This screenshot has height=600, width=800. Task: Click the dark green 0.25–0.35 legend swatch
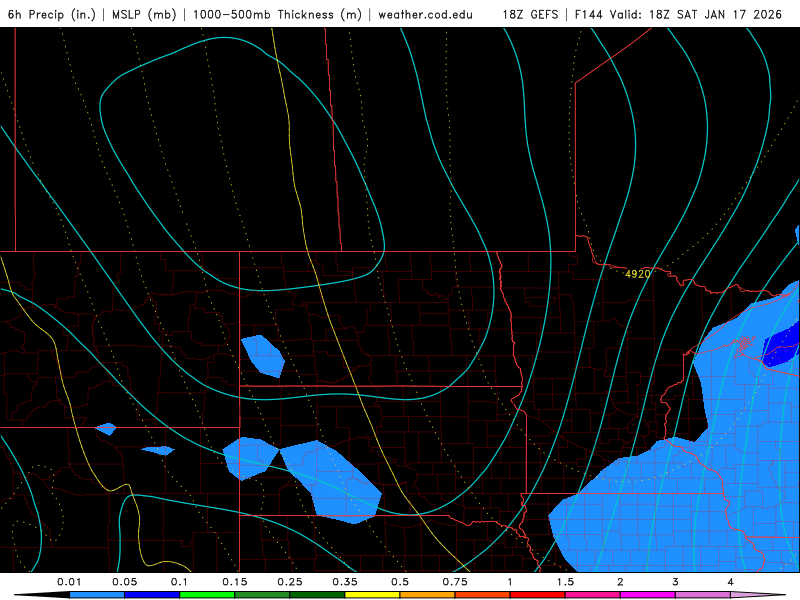[317, 595]
